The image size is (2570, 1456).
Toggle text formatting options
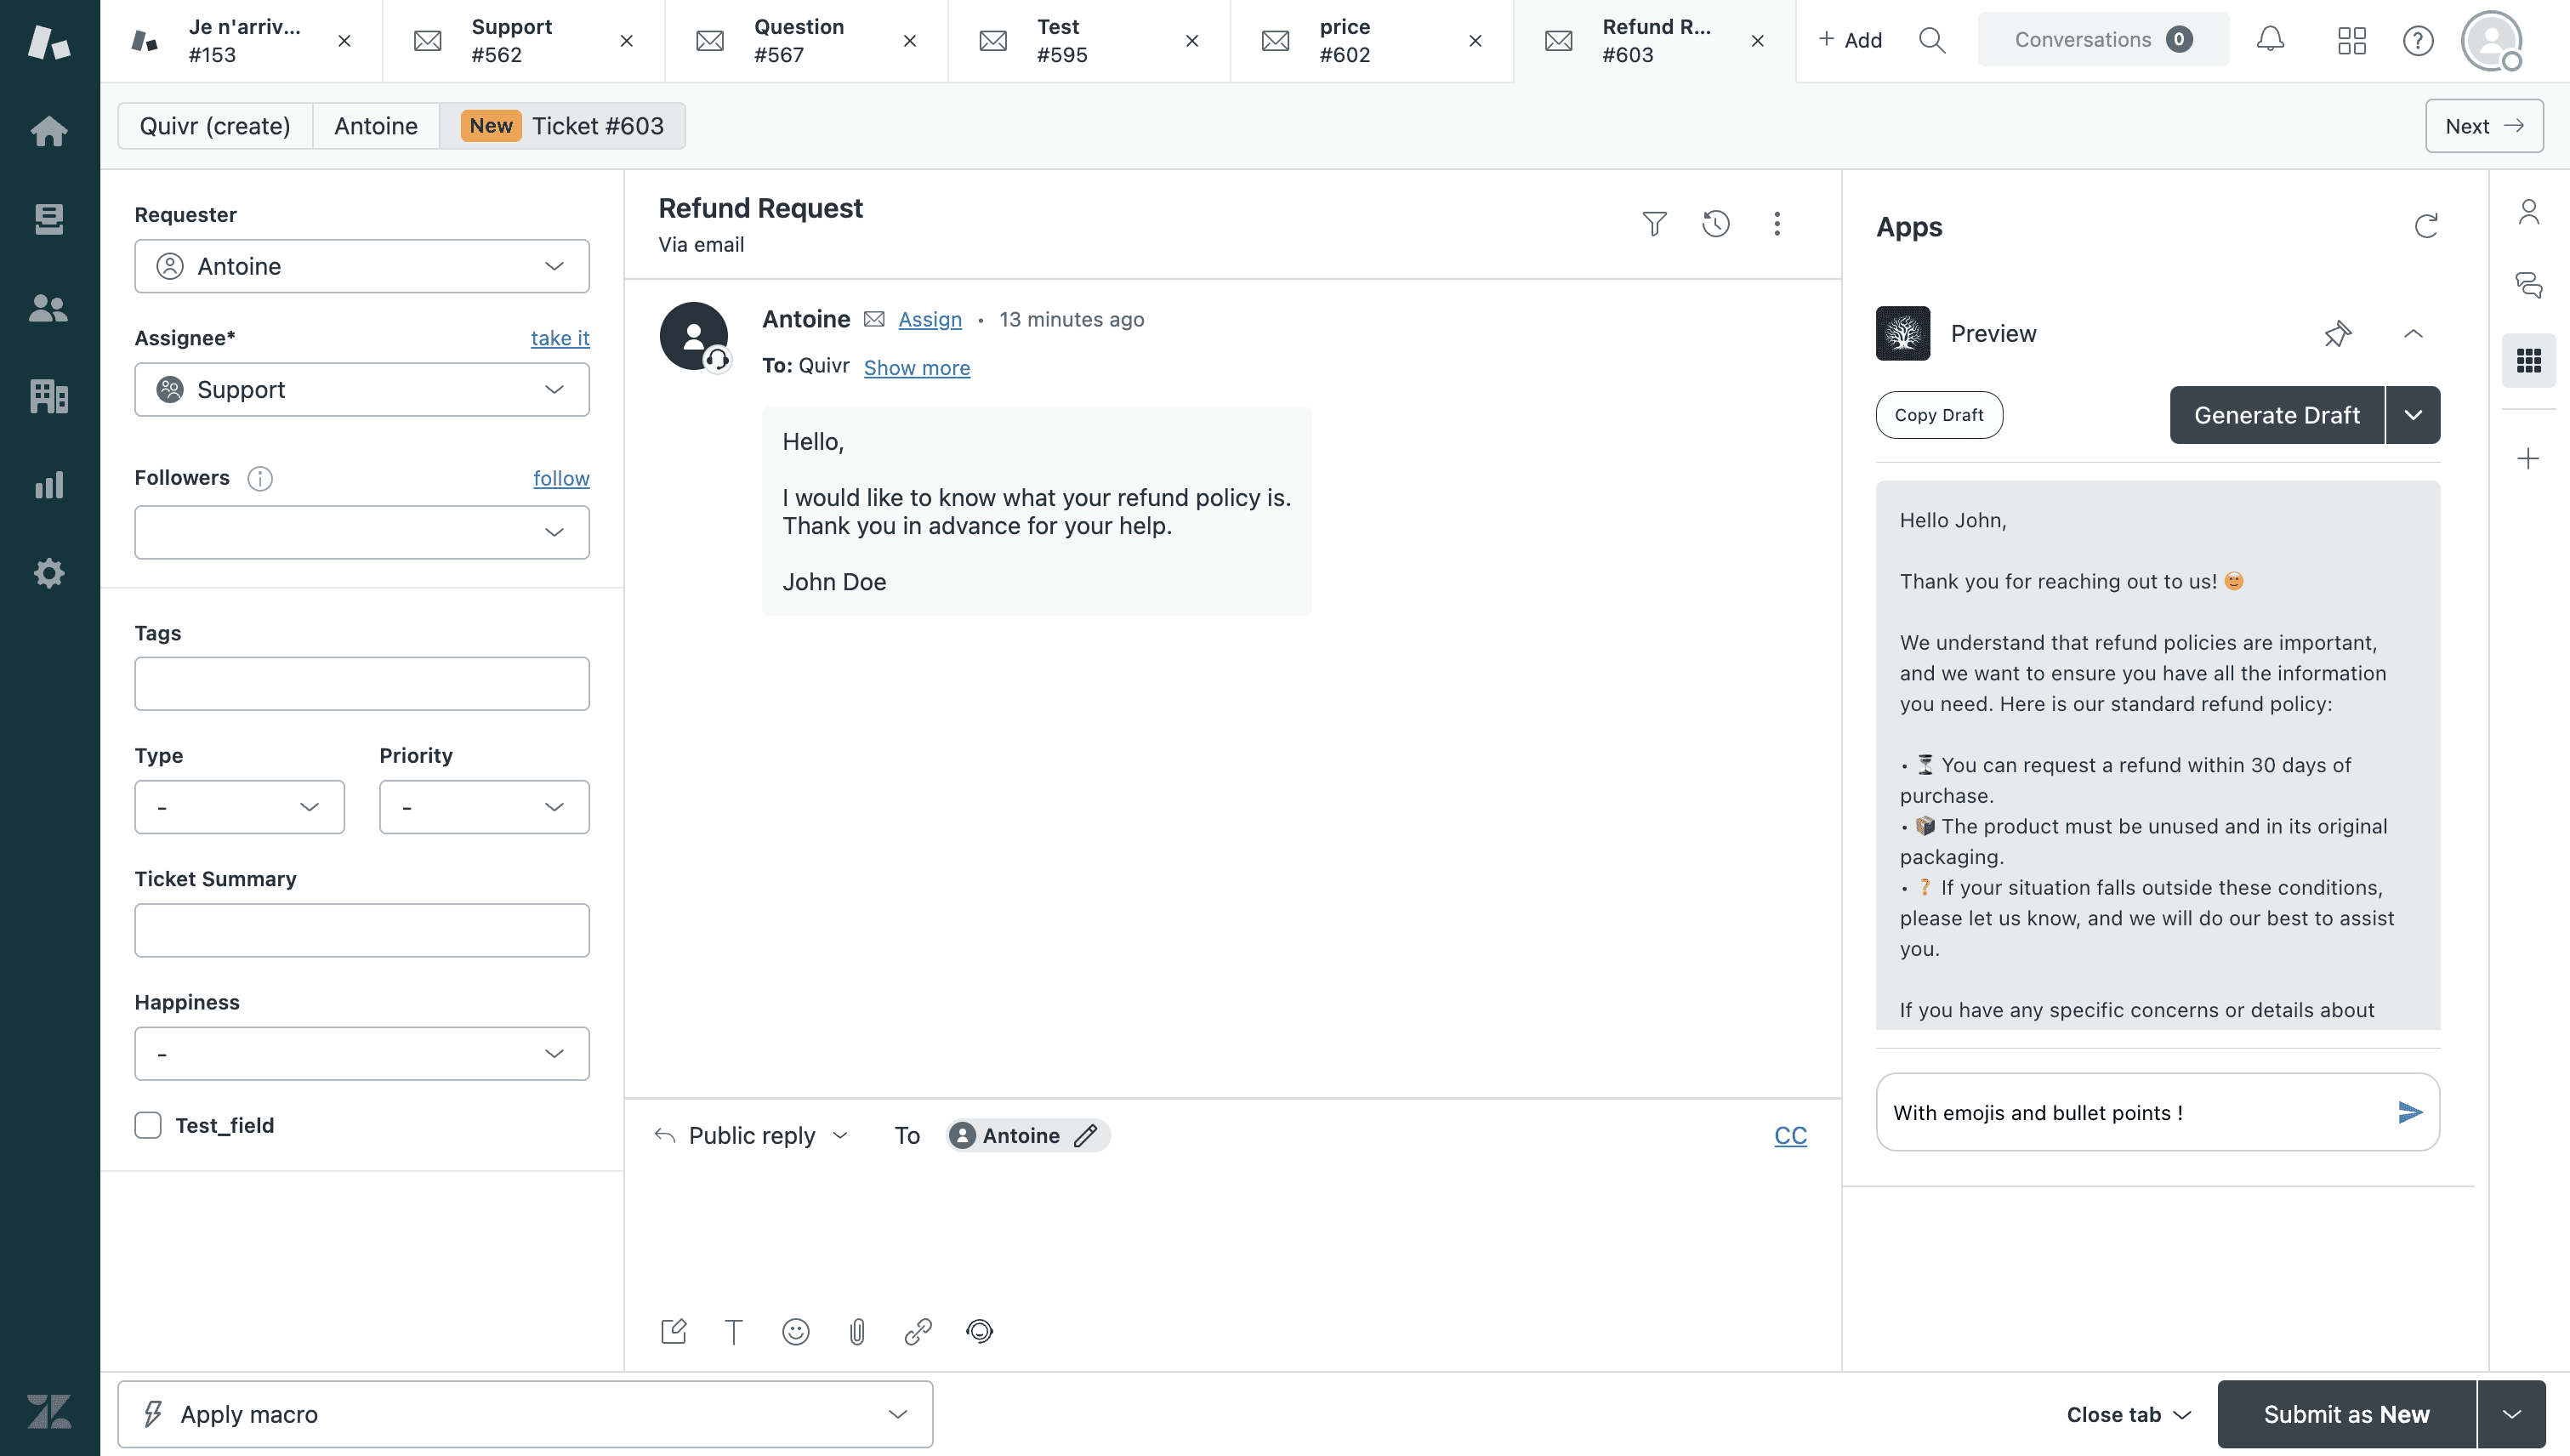point(733,1331)
